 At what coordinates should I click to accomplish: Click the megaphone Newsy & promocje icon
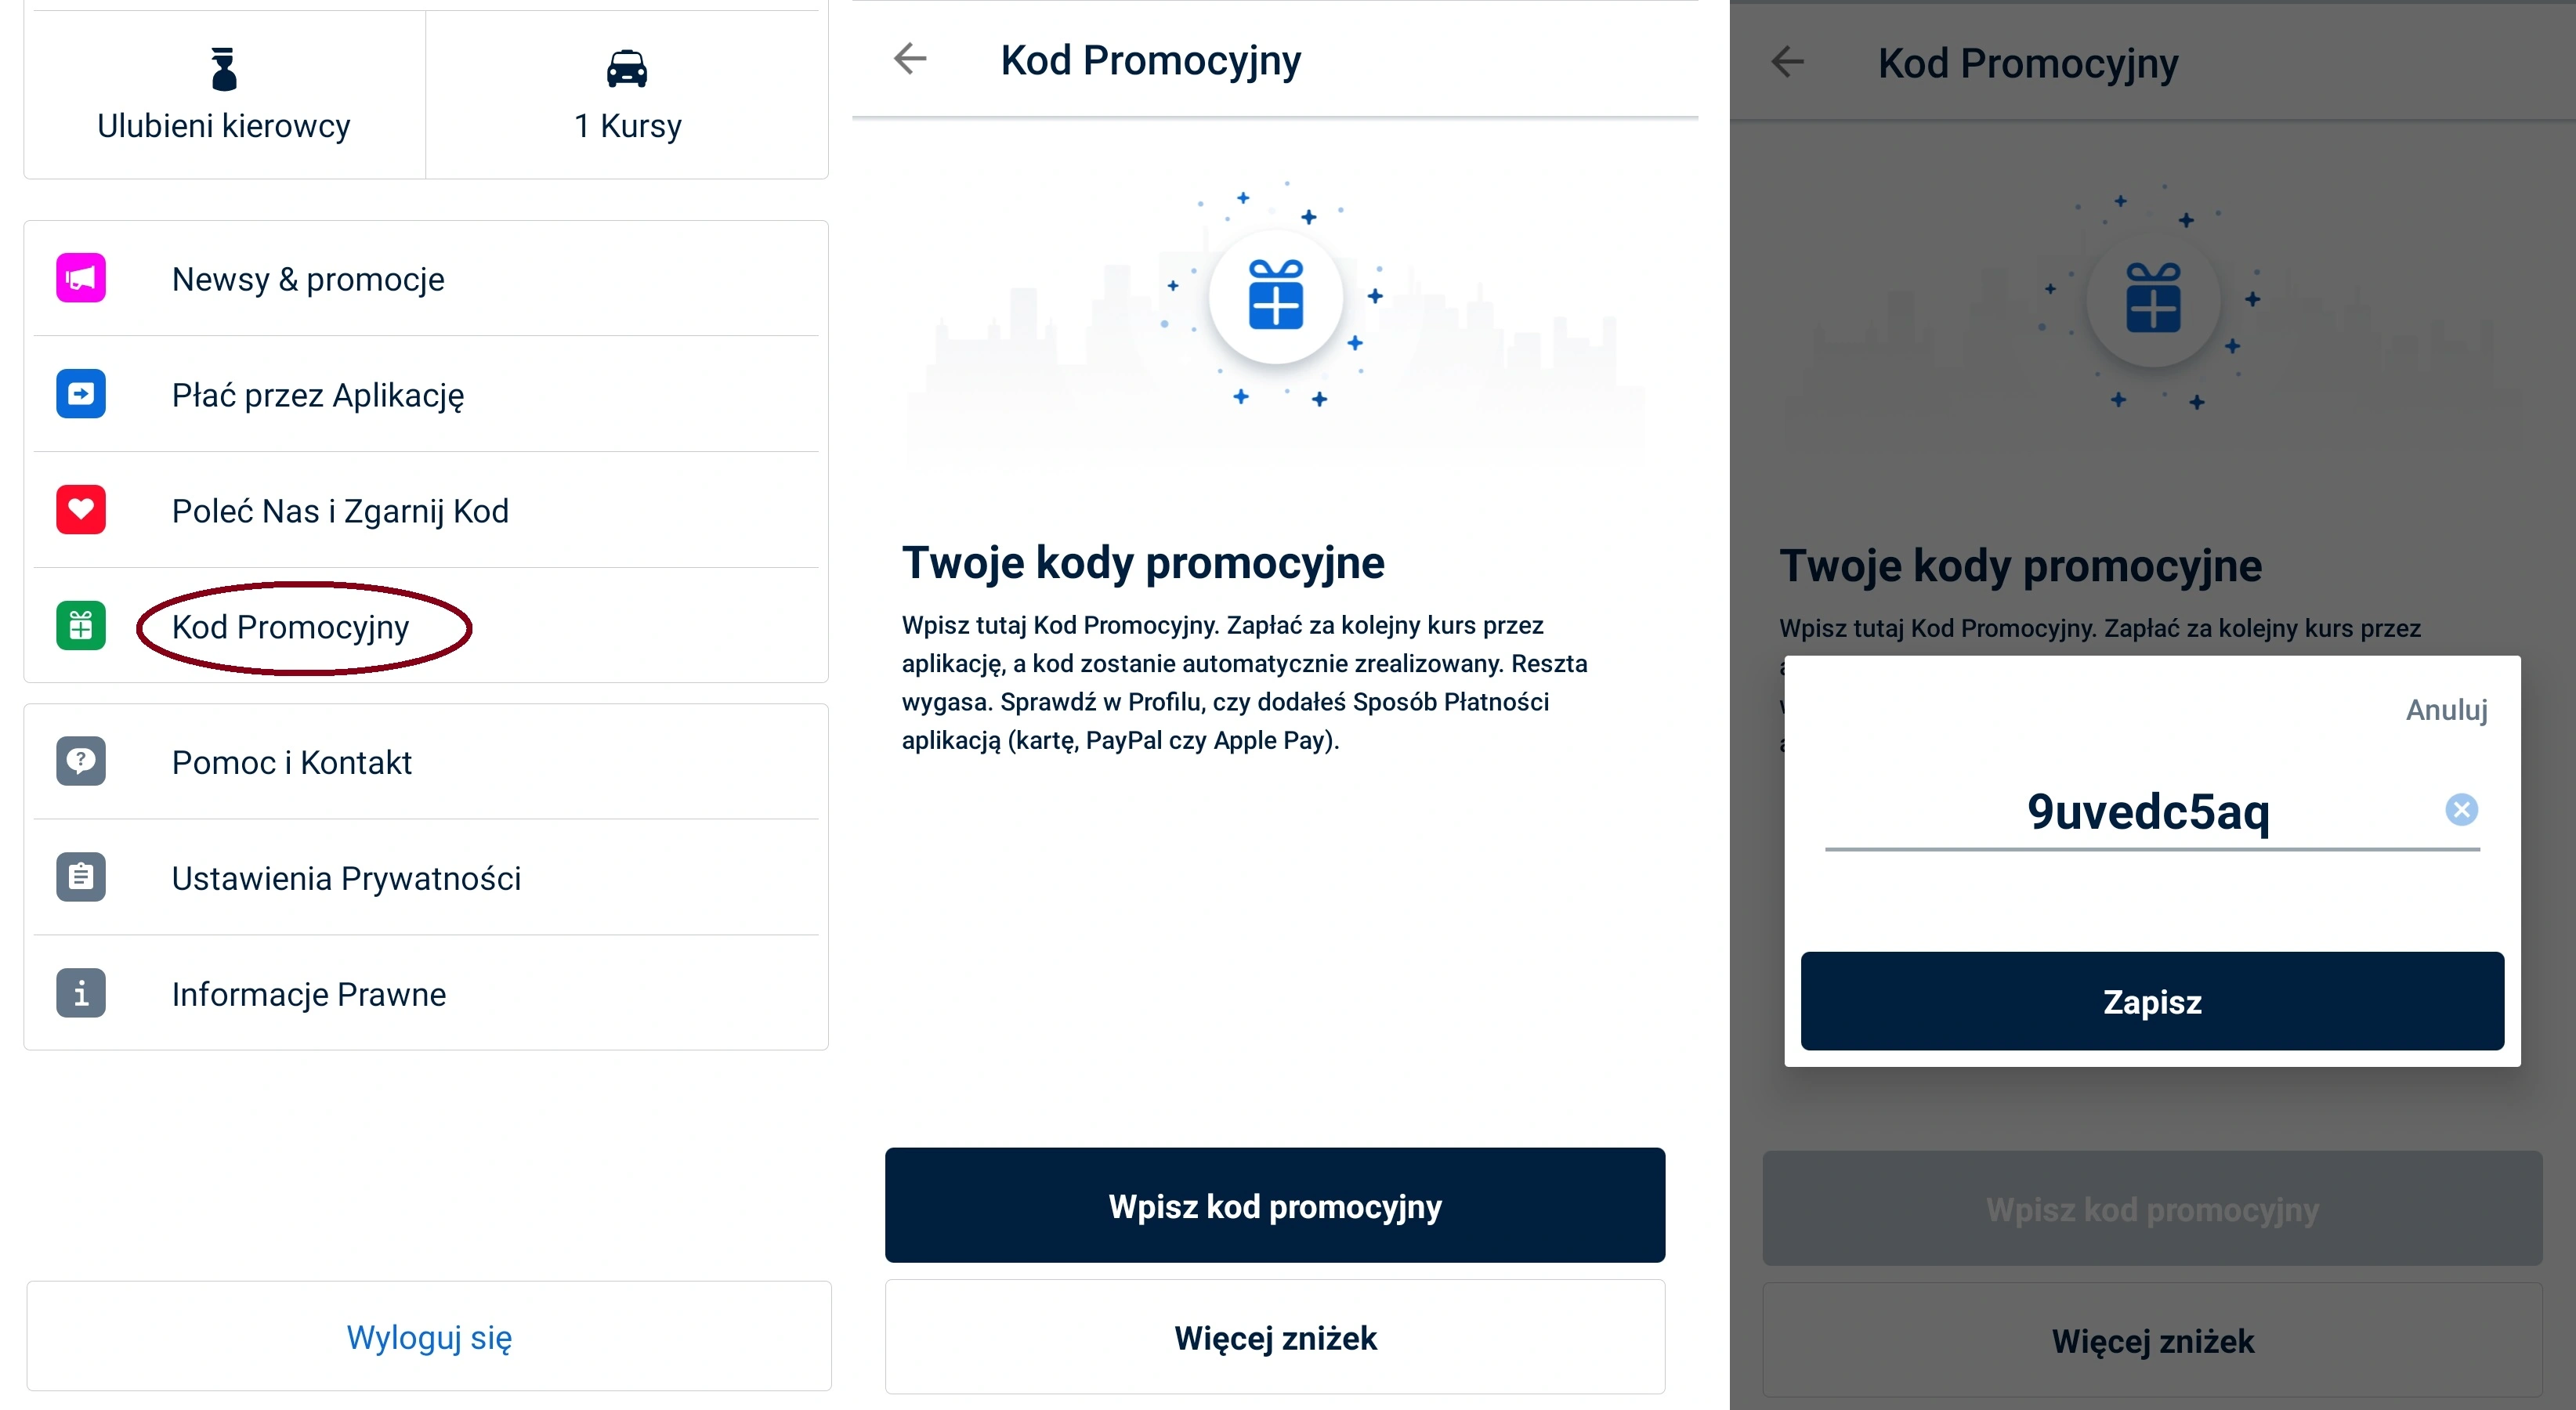click(x=81, y=279)
